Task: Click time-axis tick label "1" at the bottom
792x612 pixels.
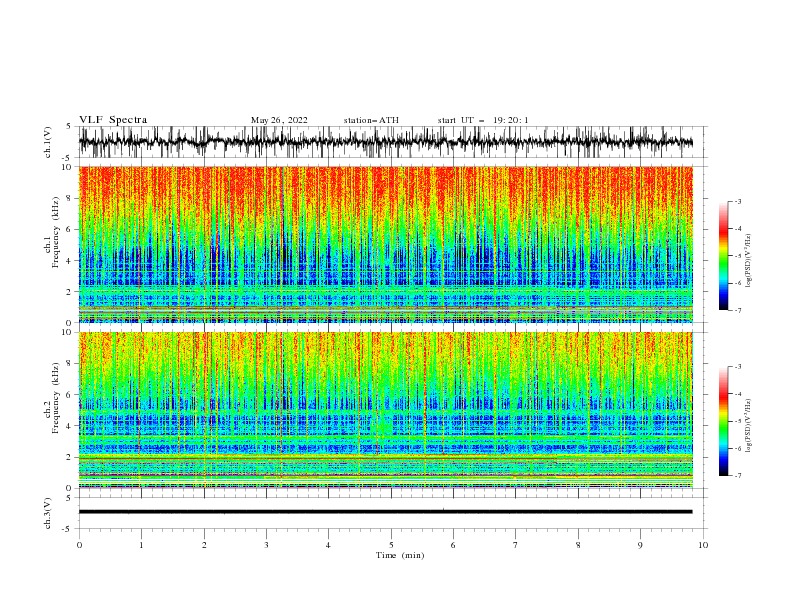Action: coord(141,545)
